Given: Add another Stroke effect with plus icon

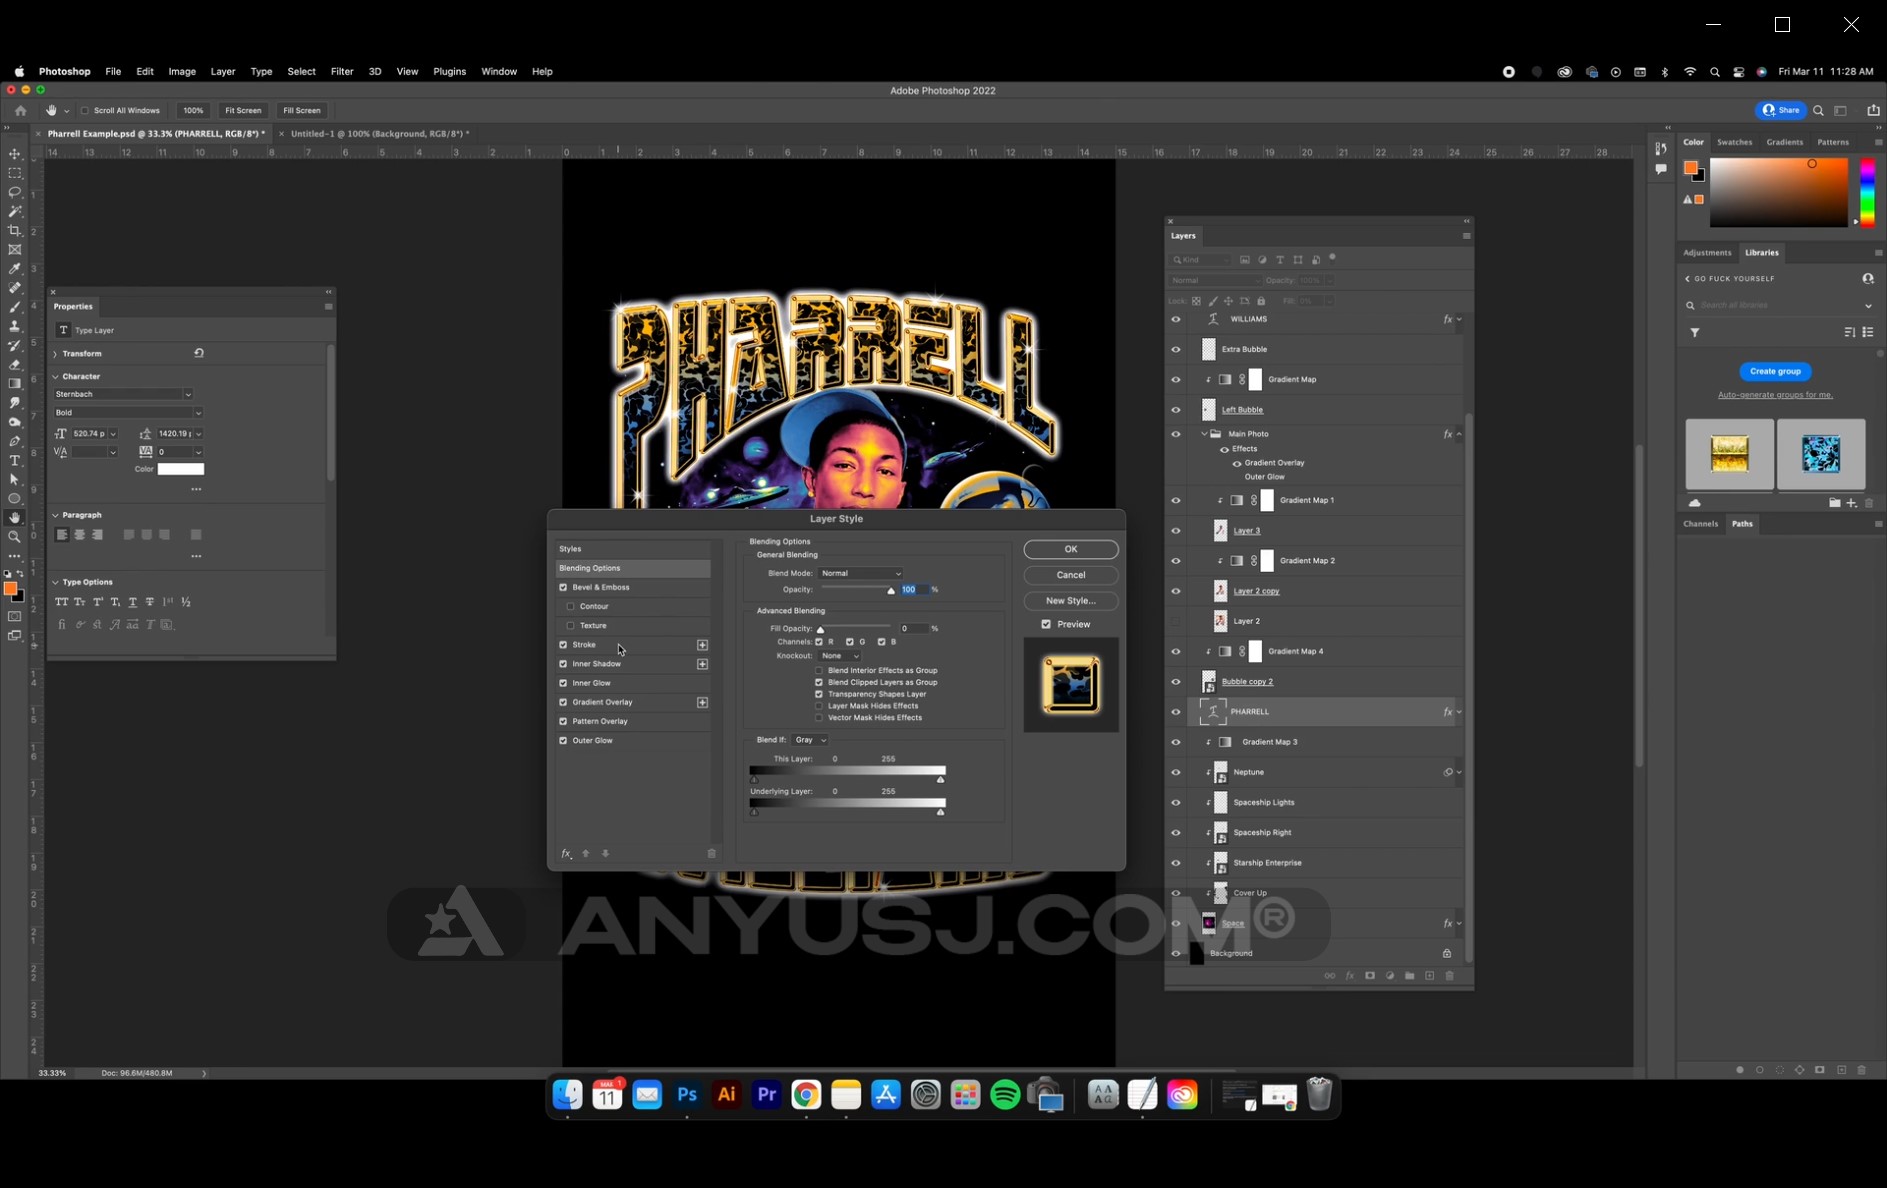Looking at the screenshot, I should [703, 645].
